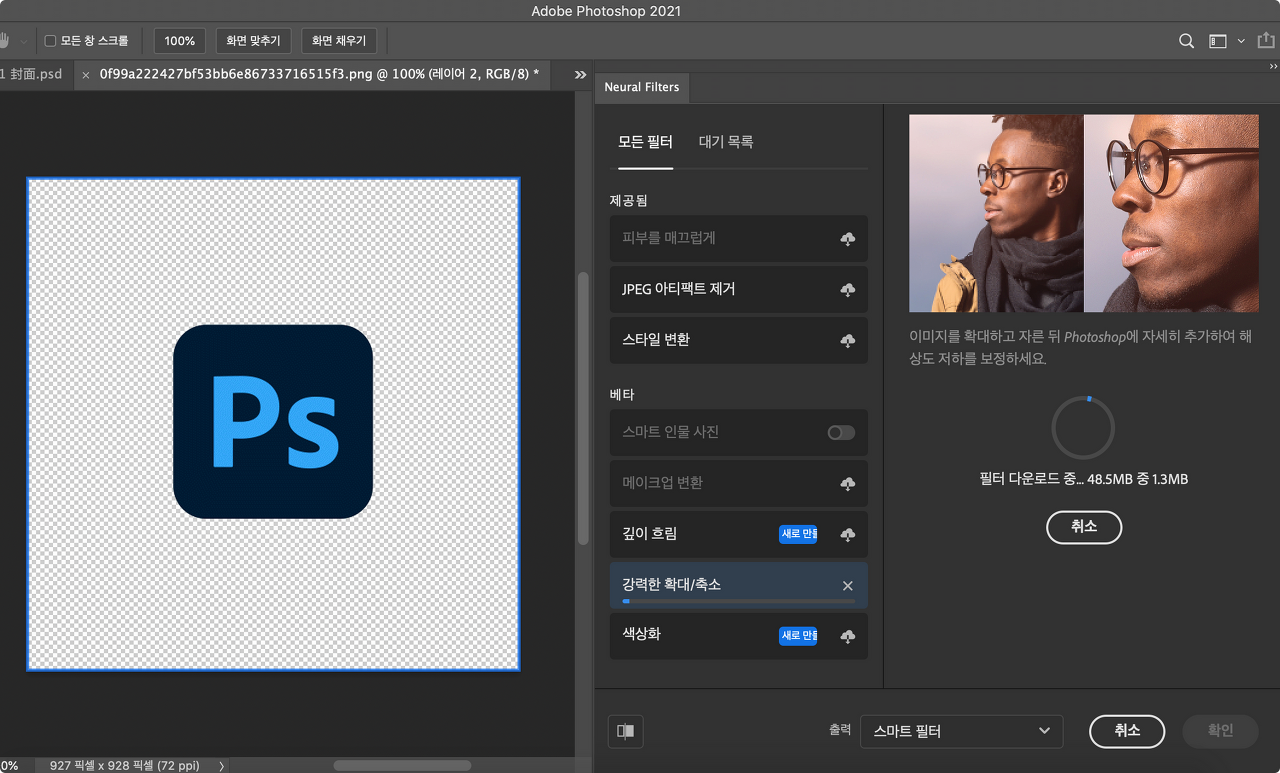Download the 스타일 변환 cloud icon
Screen dimensions: 1280x773
(x=848, y=341)
